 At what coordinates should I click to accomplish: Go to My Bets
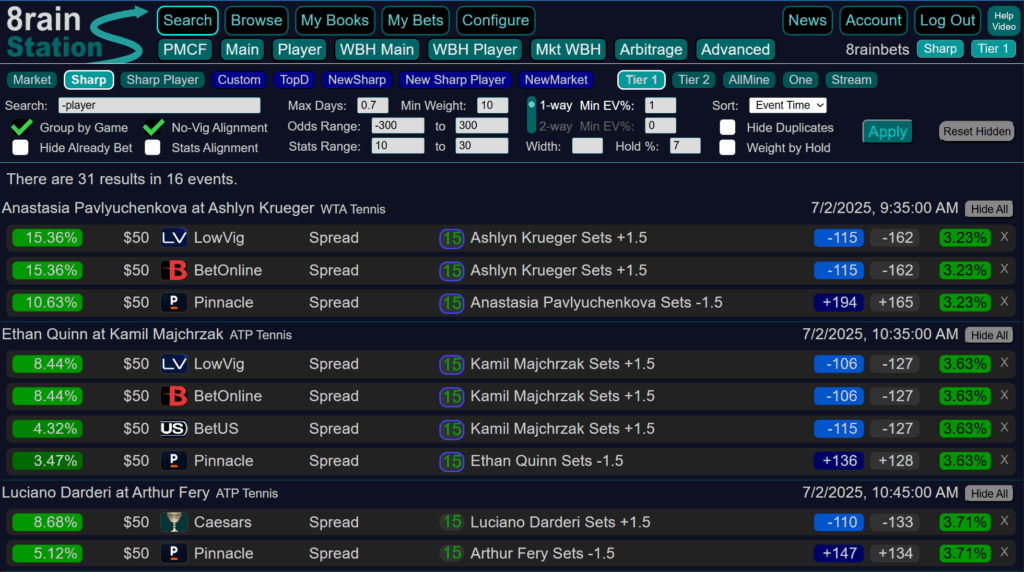(x=415, y=20)
